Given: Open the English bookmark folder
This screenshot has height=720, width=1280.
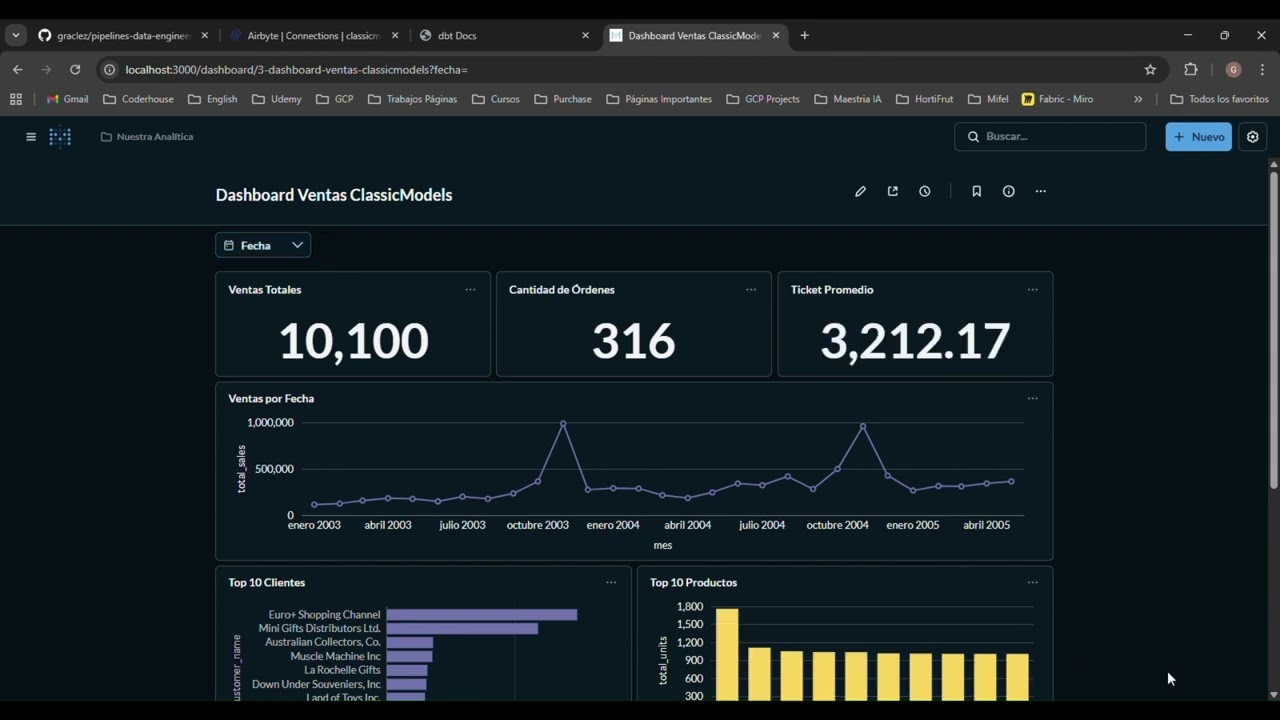Looking at the screenshot, I should pyautogui.click(x=212, y=99).
